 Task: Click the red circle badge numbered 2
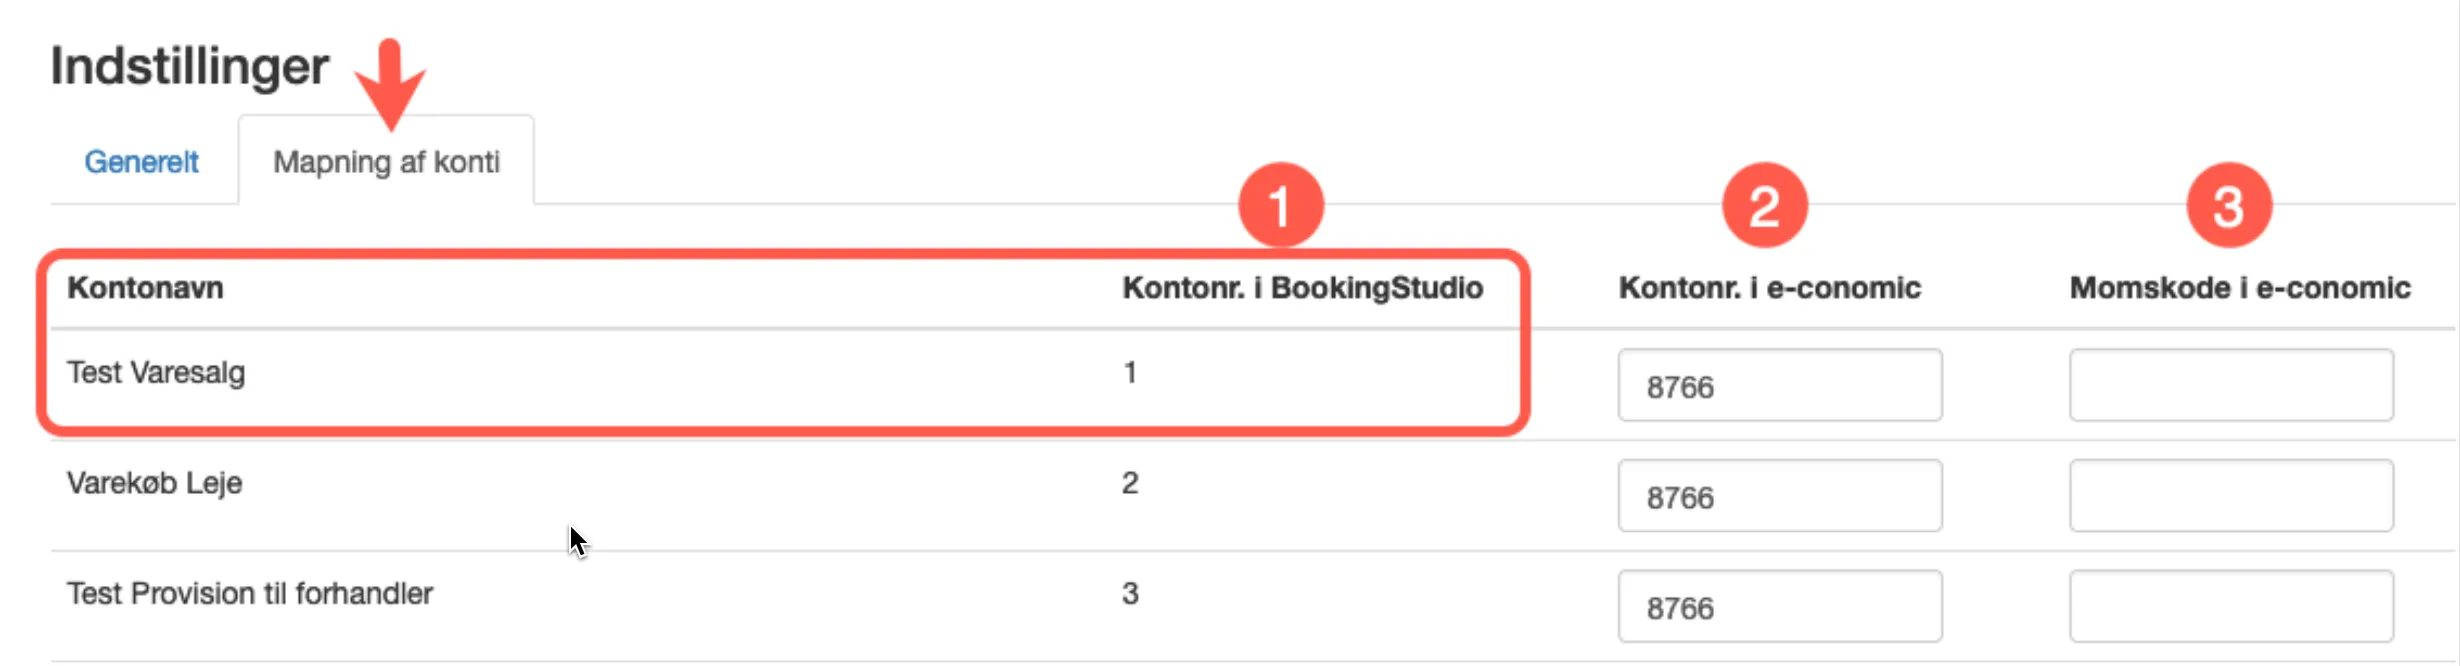[x=1764, y=206]
